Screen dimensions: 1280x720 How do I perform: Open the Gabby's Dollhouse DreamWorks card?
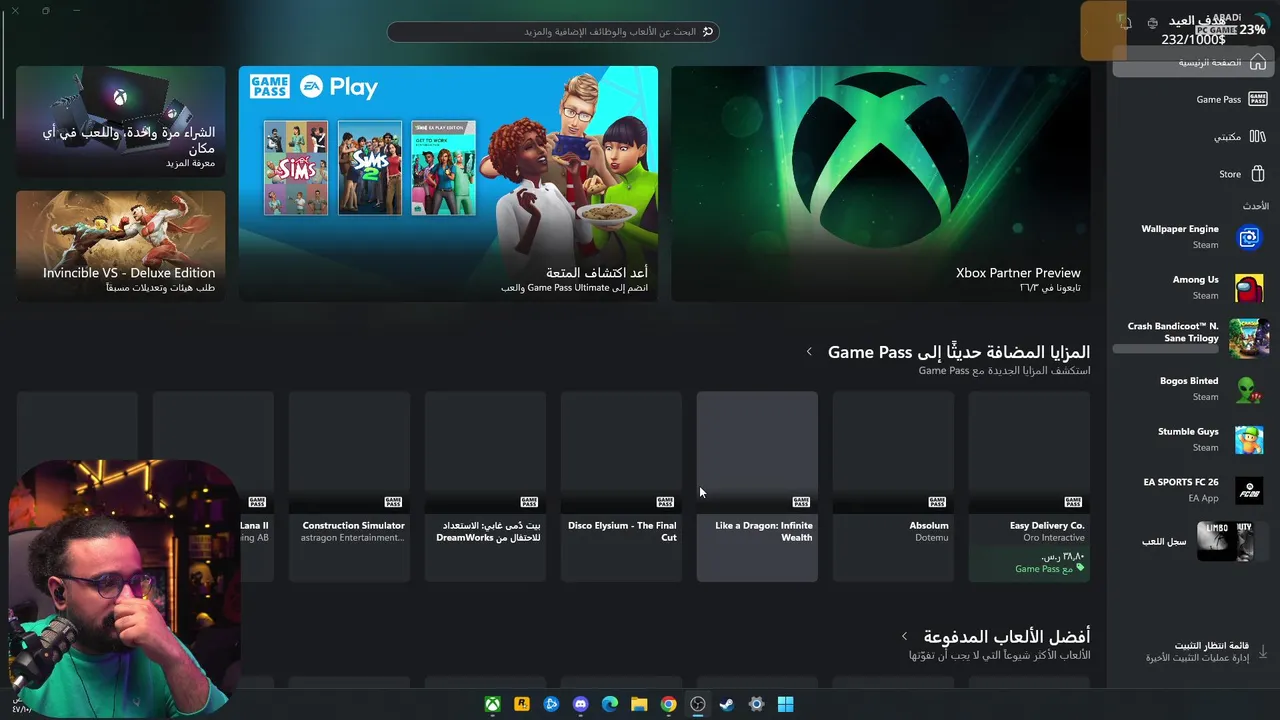[485, 486]
